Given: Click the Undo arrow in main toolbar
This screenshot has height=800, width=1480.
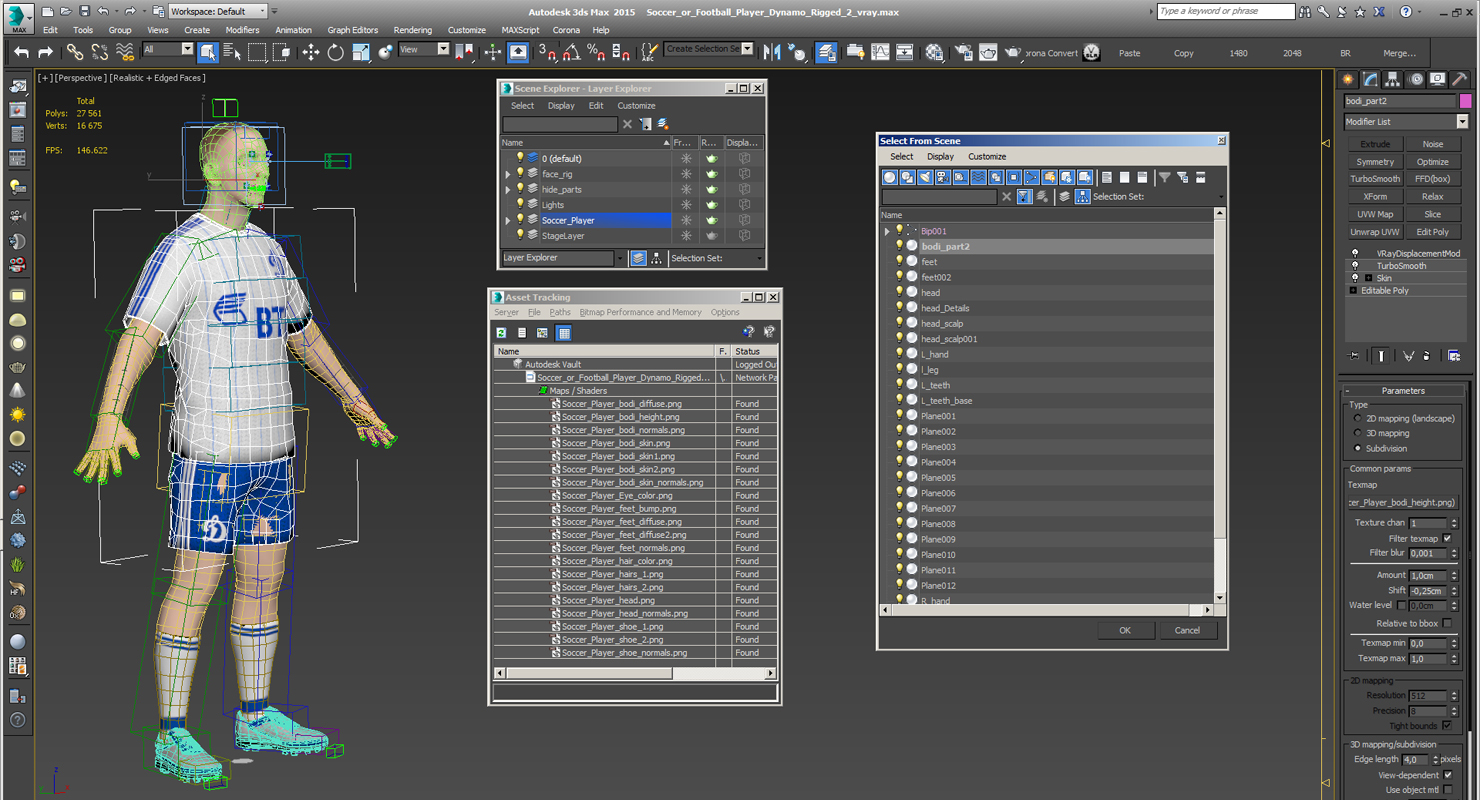Looking at the screenshot, I should (21, 52).
